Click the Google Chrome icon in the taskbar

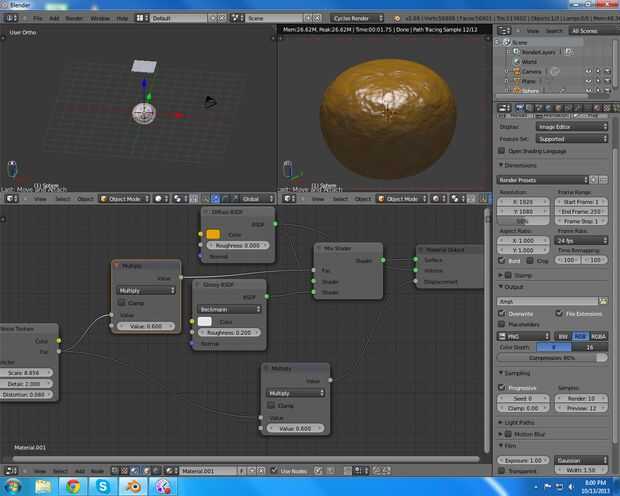(x=73, y=486)
